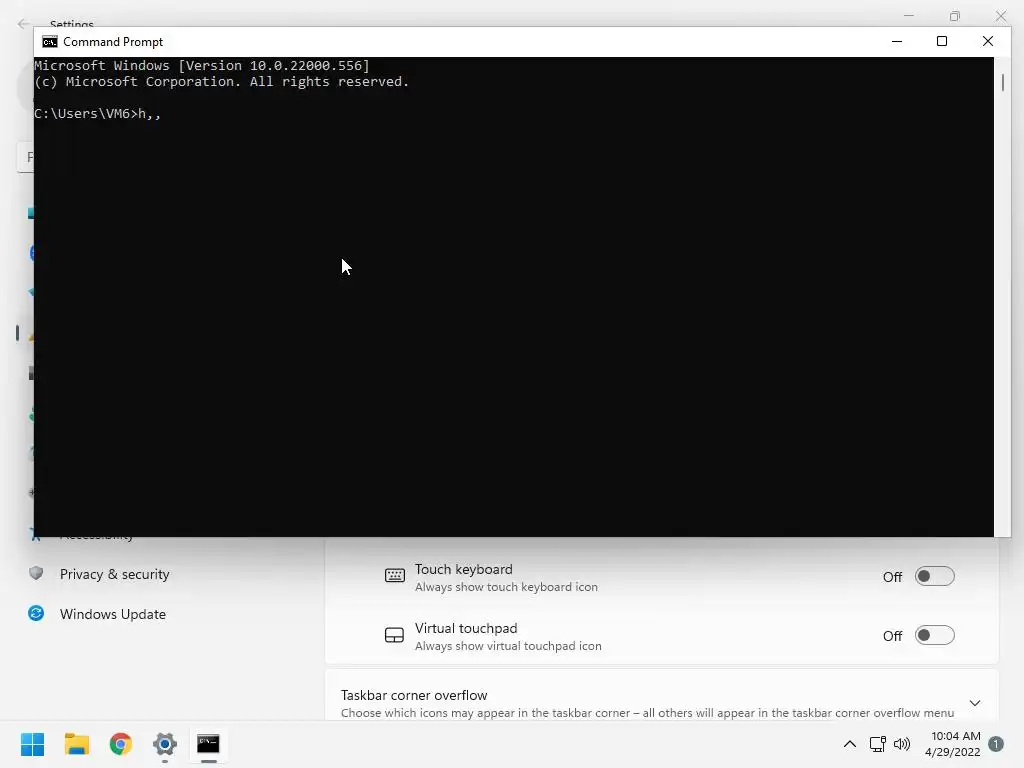The image size is (1024, 768).
Task: Expand the Taskbar corner overflow section
Action: click(x=974, y=703)
